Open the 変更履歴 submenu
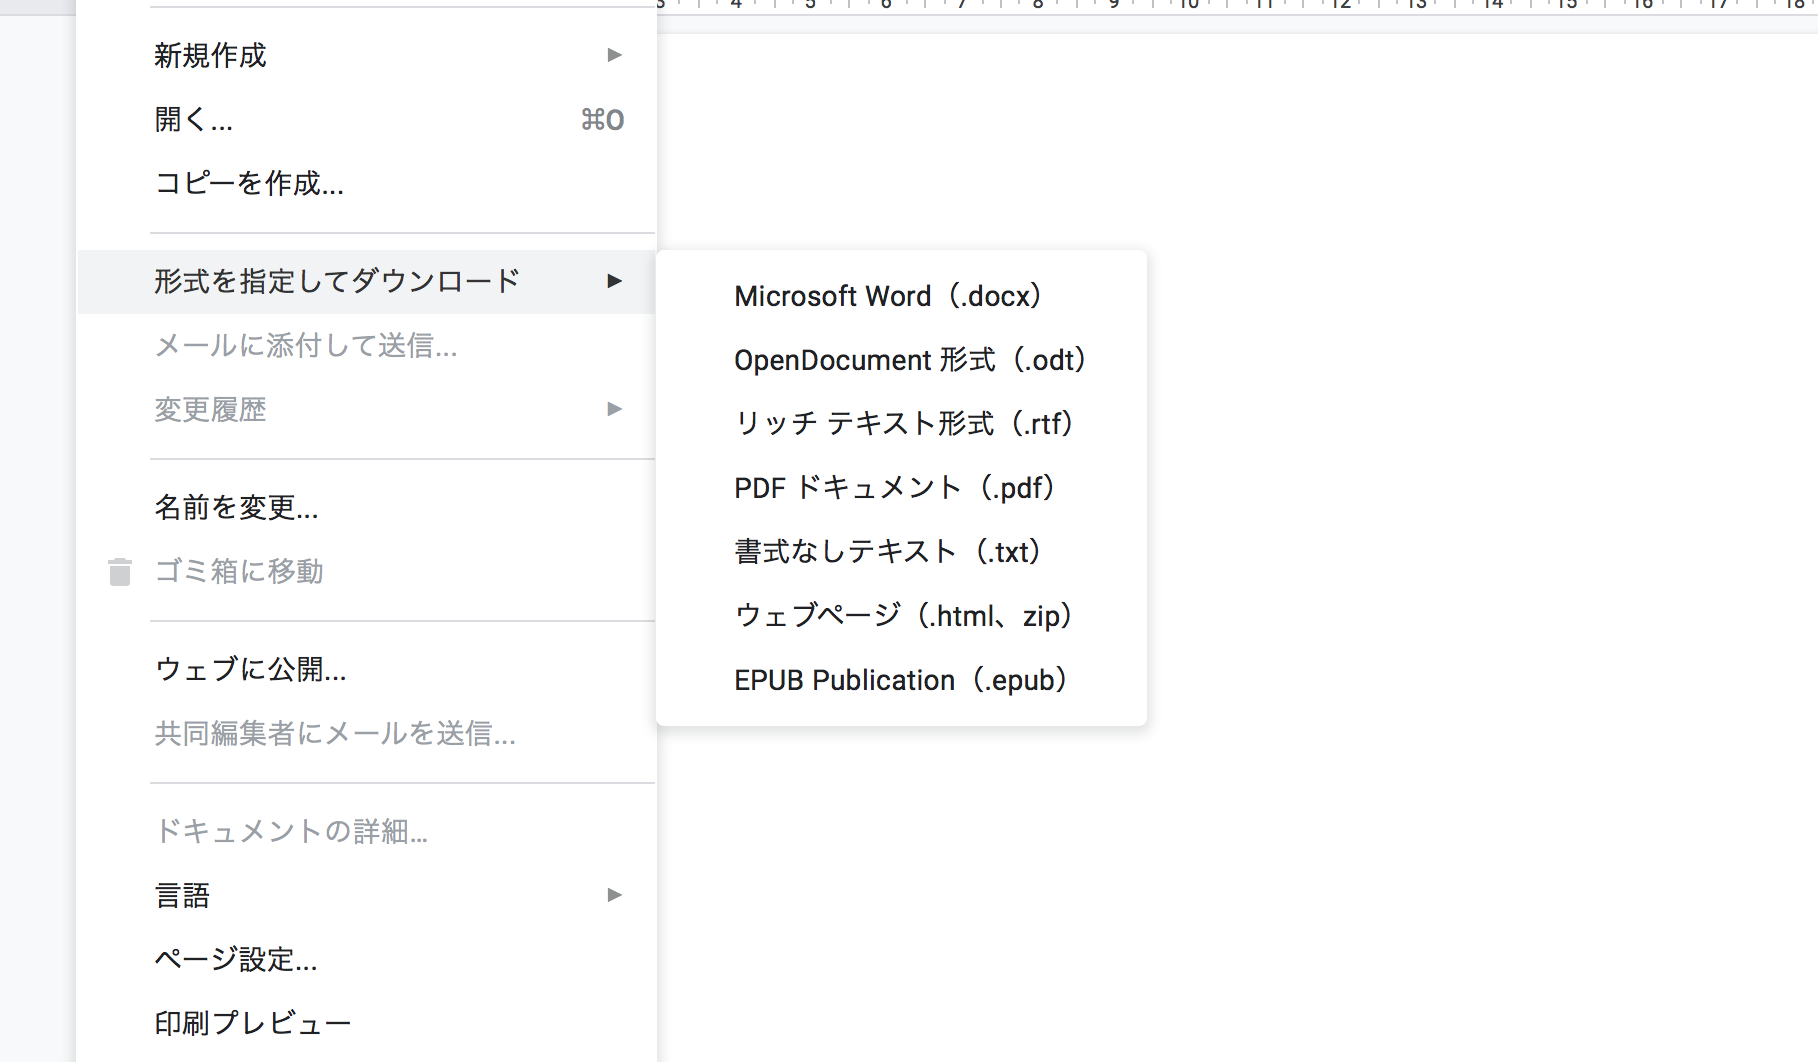This screenshot has height=1062, width=1818. (366, 410)
